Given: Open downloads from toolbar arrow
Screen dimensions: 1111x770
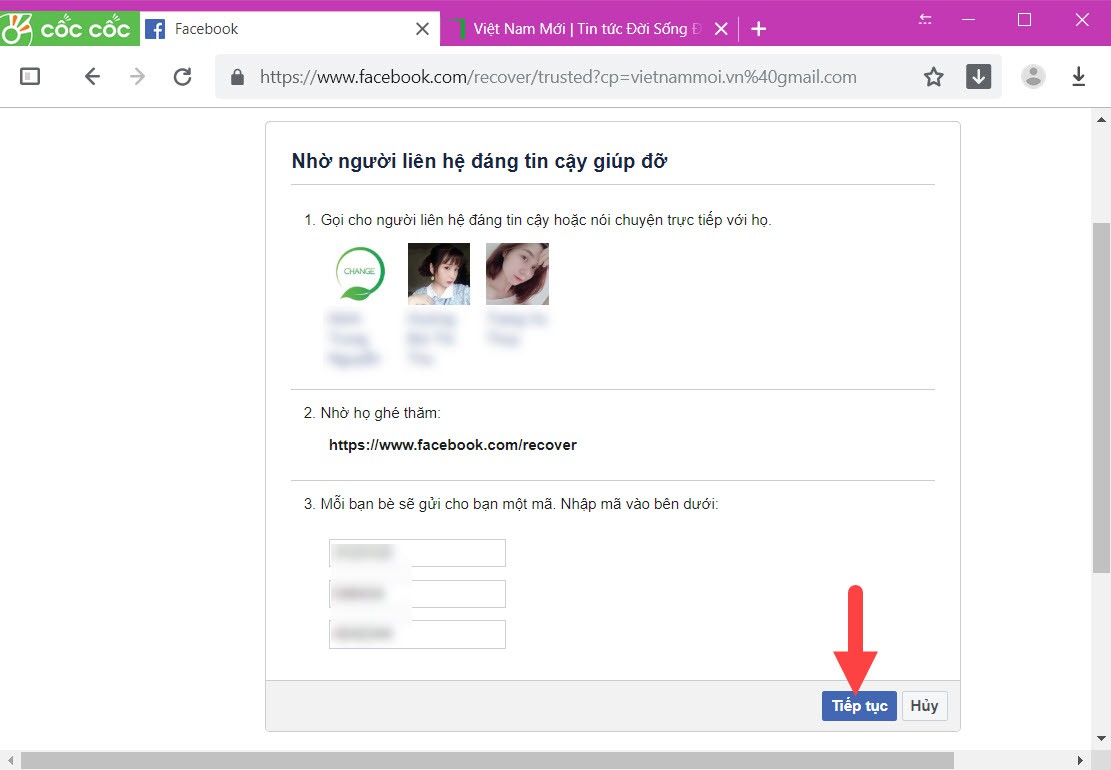Looking at the screenshot, I should (x=1078, y=77).
